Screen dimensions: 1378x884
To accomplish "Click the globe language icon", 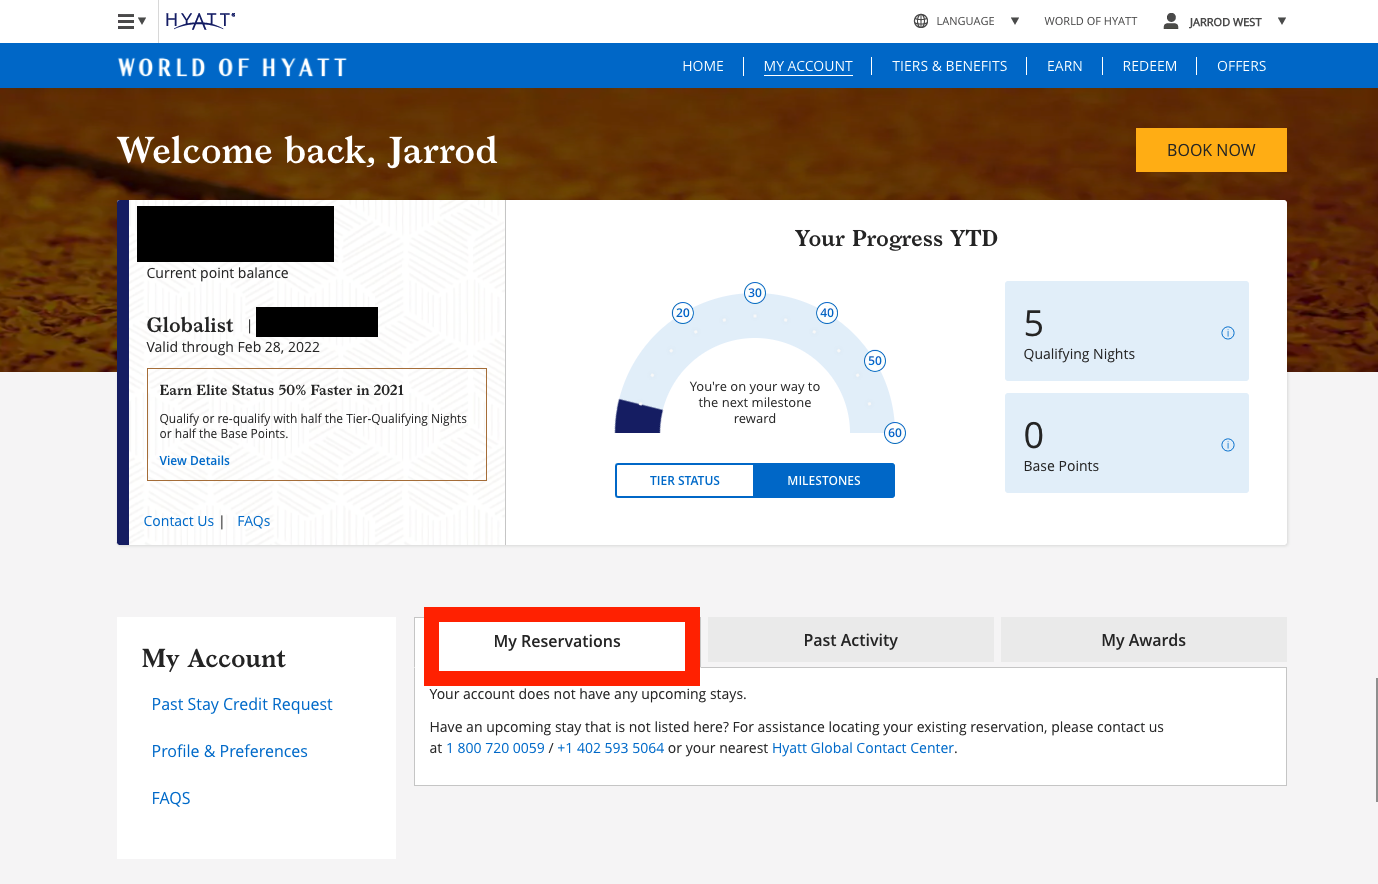I will [x=921, y=21].
